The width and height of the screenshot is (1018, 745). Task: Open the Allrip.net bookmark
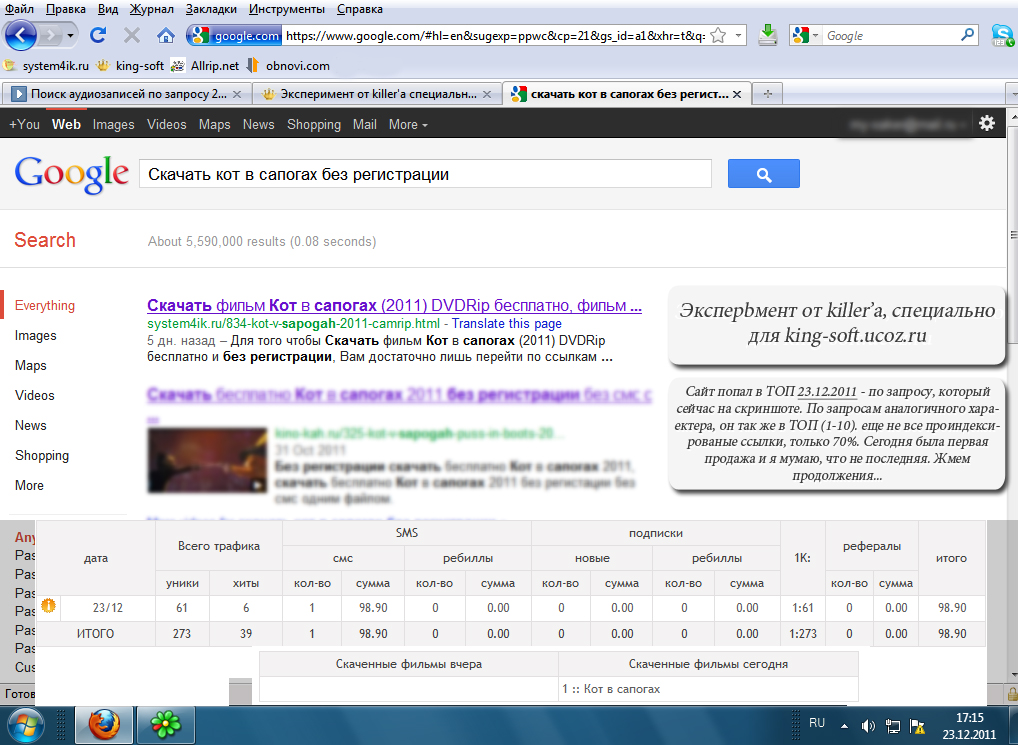pyautogui.click(x=205, y=66)
